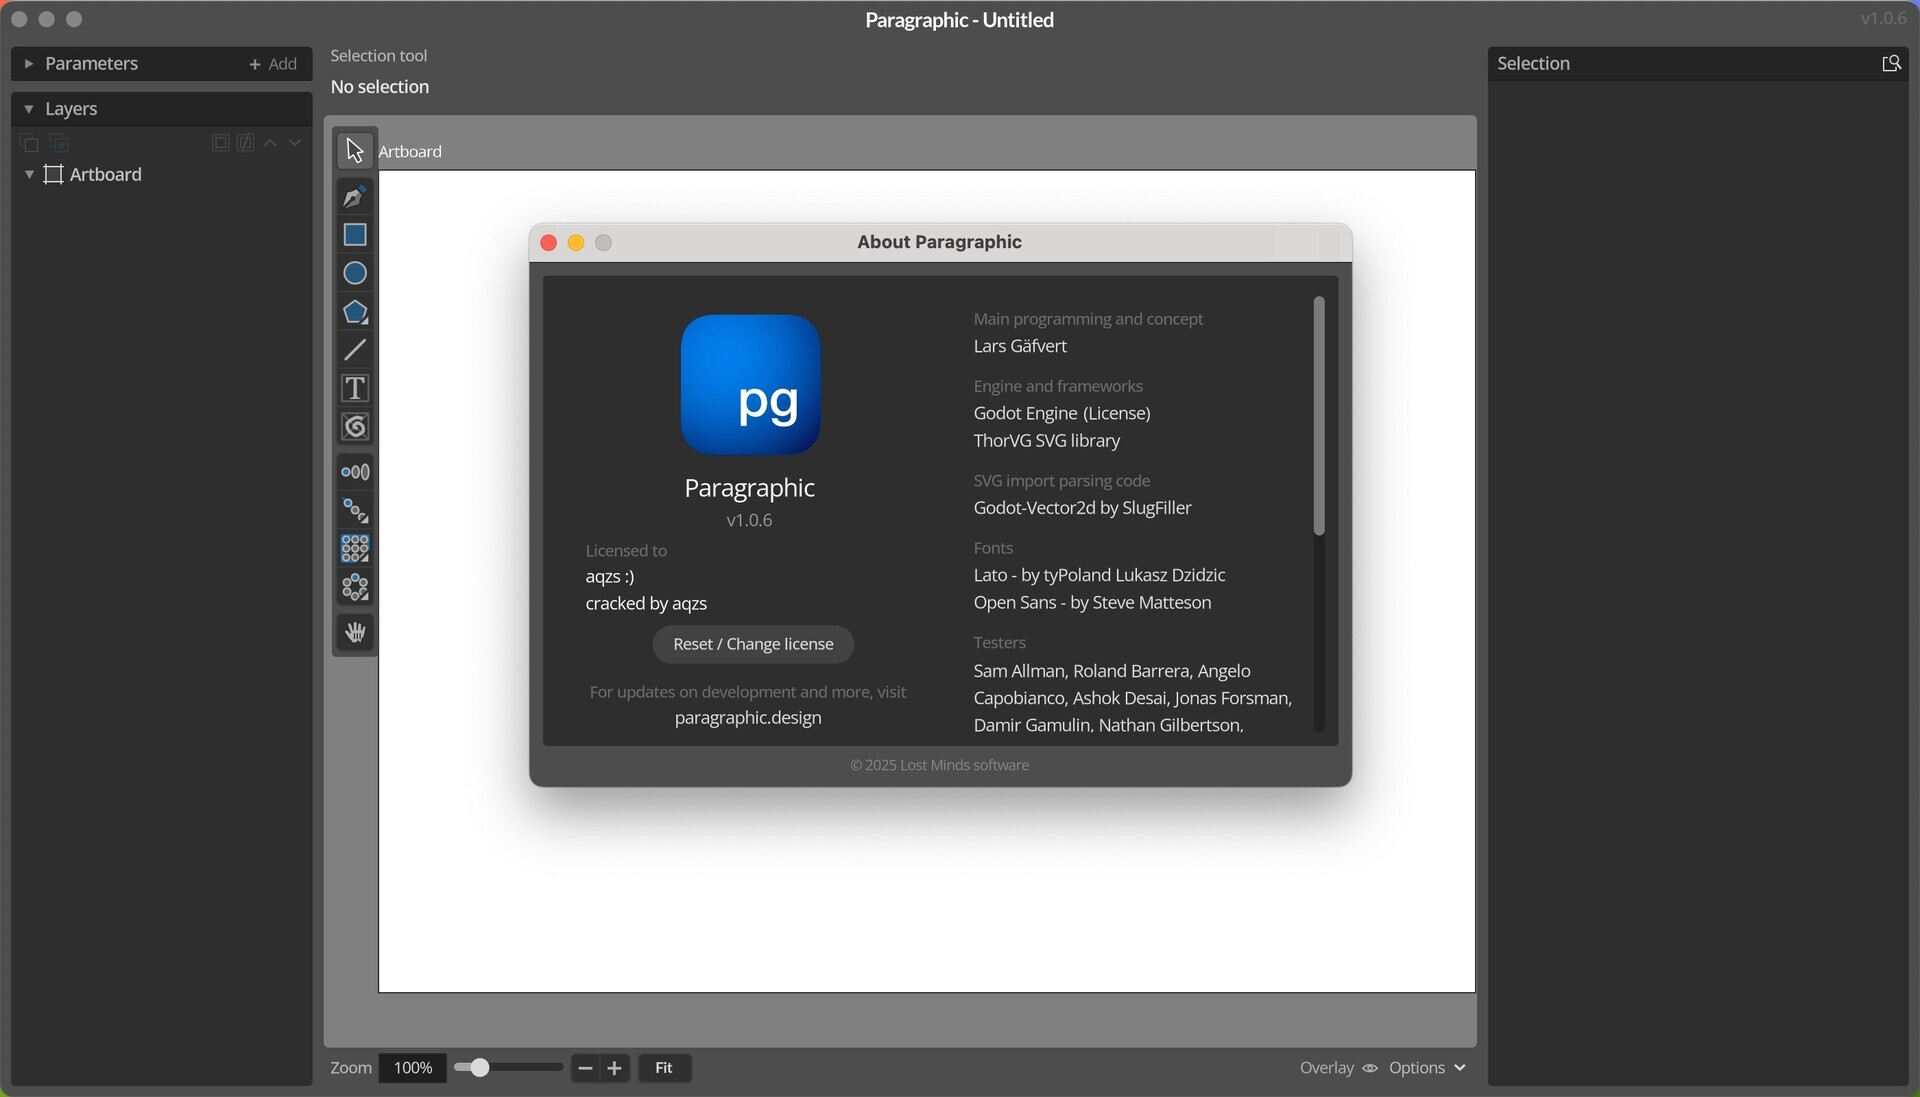This screenshot has width=1920, height=1097.
Task: Select the Ellipse tool
Action: tap(355, 273)
